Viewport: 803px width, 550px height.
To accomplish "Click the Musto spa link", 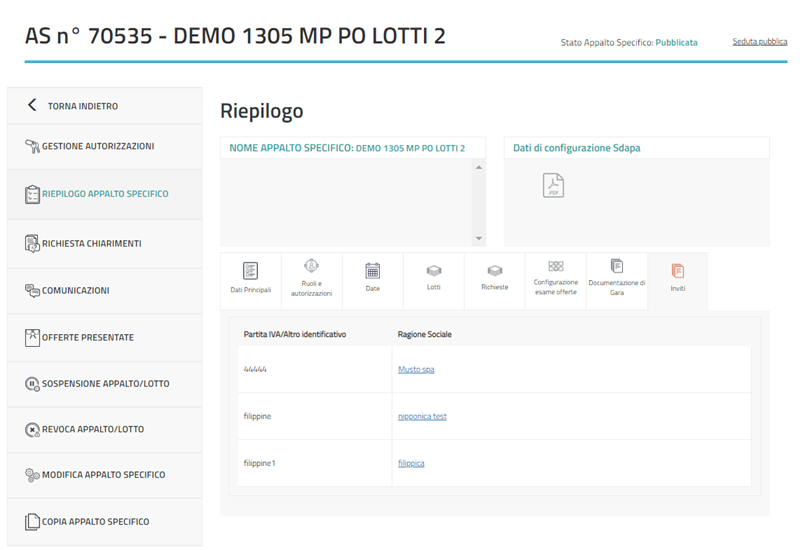I will pyautogui.click(x=416, y=370).
